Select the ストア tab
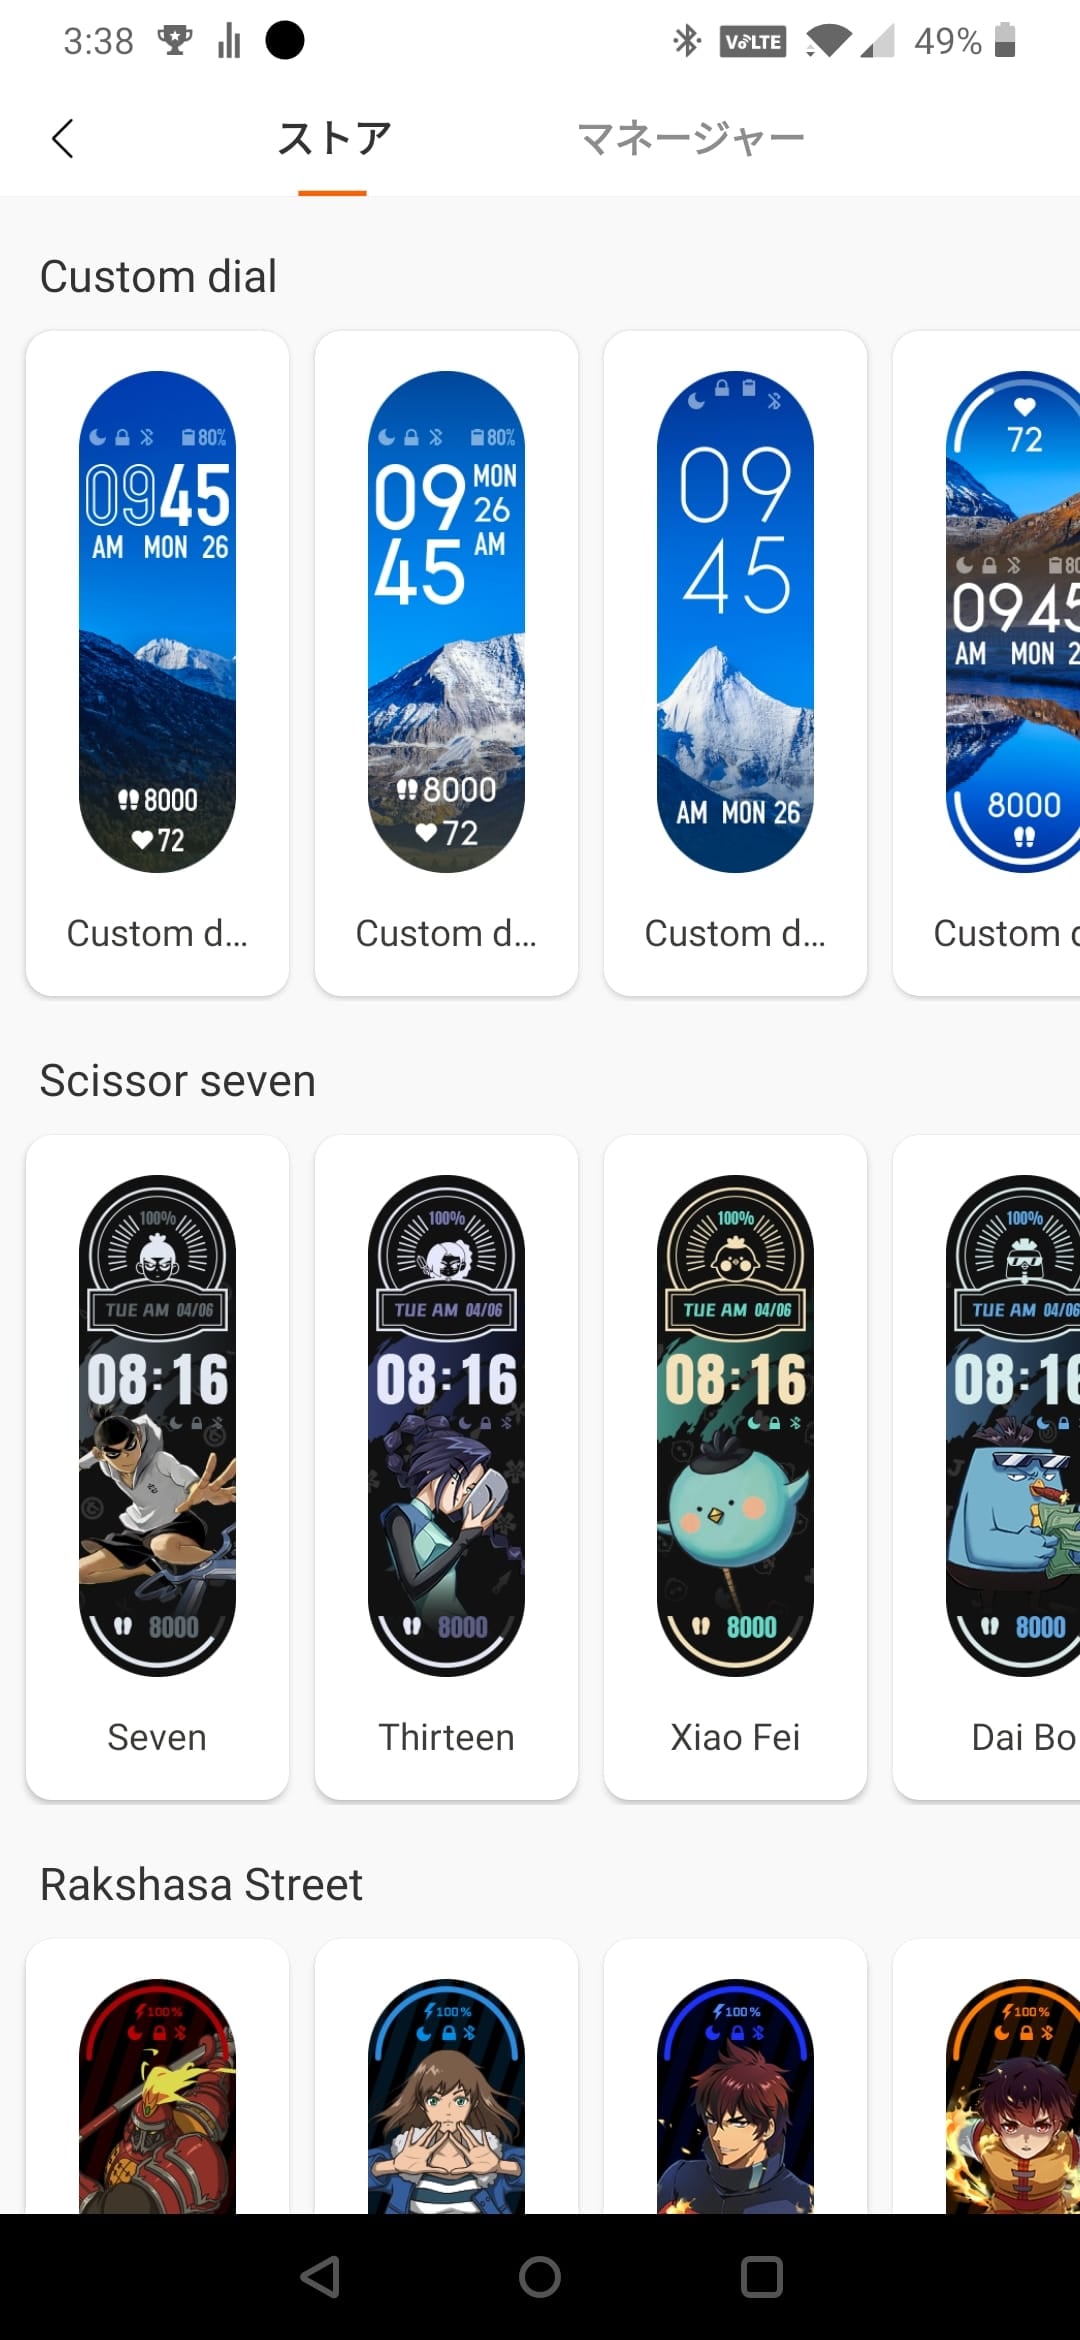The image size is (1080, 2340). click(x=333, y=138)
